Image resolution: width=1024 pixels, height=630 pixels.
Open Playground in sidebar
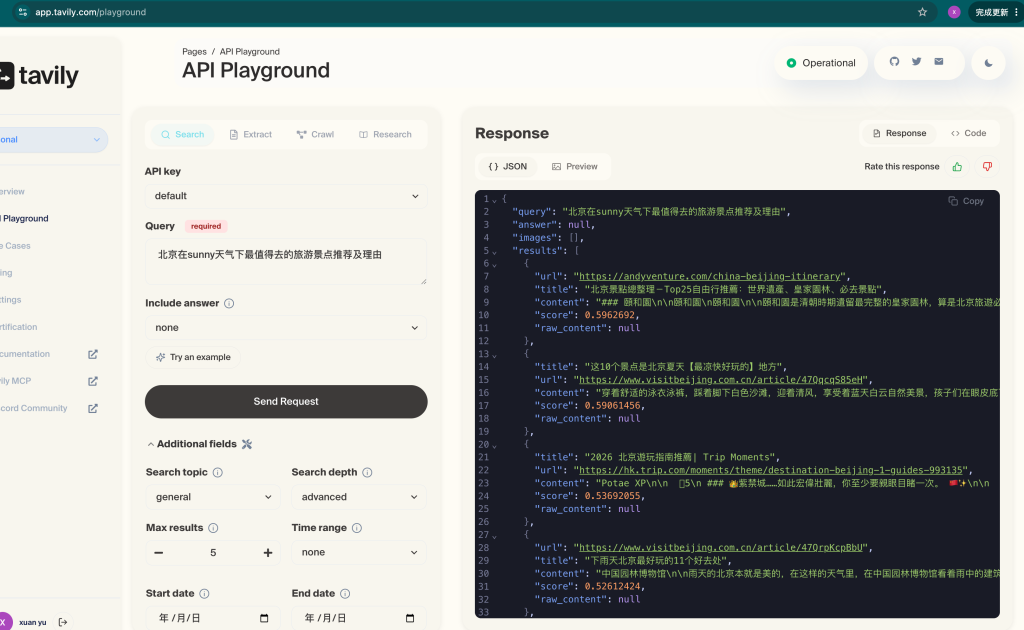[25, 219]
